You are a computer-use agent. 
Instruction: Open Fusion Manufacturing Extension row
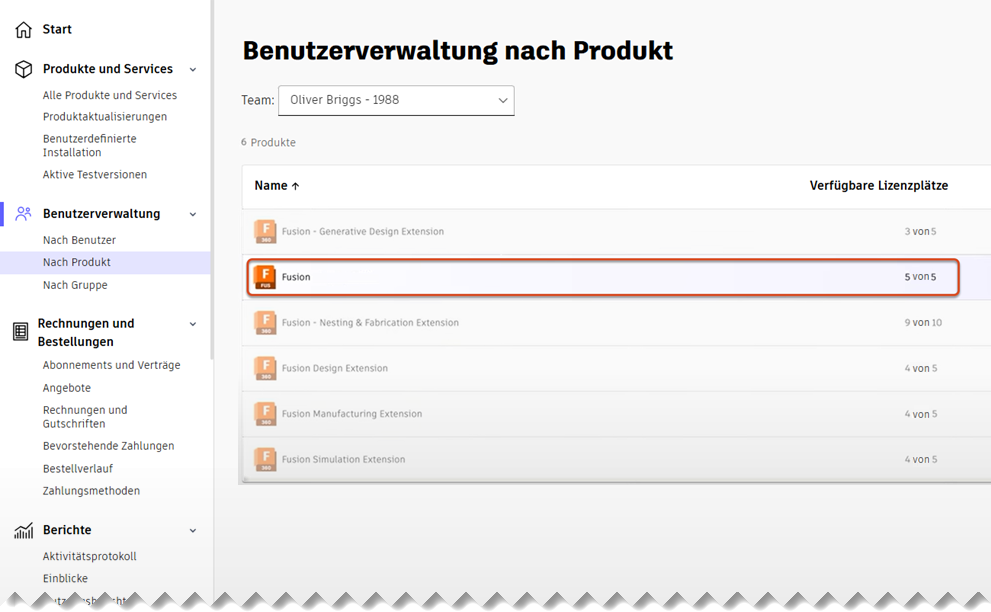pyautogui.click(x=616, y=413)
